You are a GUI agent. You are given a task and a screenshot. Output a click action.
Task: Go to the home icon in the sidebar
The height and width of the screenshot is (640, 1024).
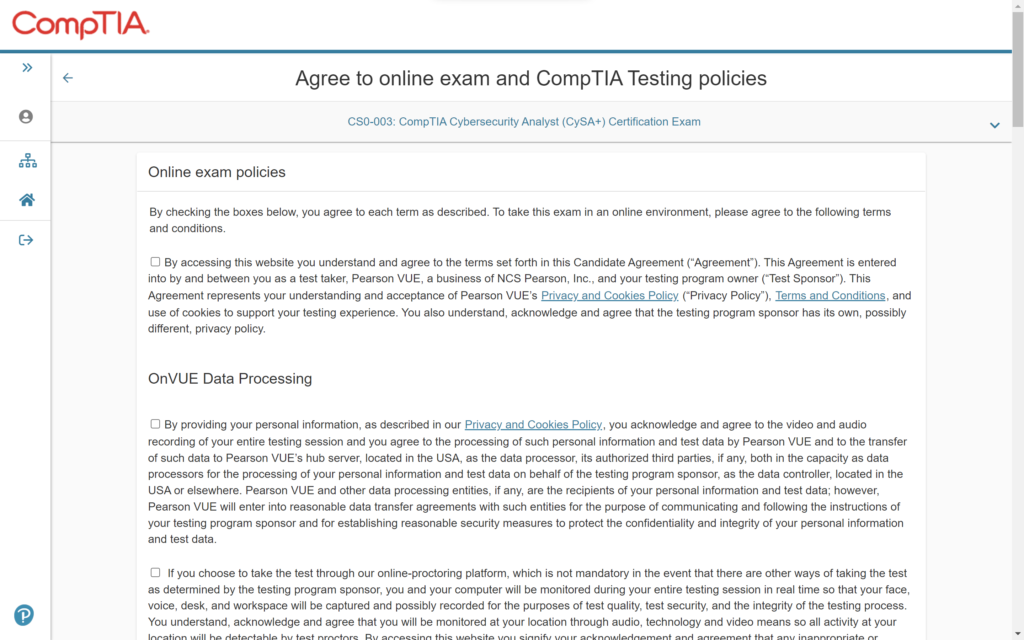tap(27, 200)
